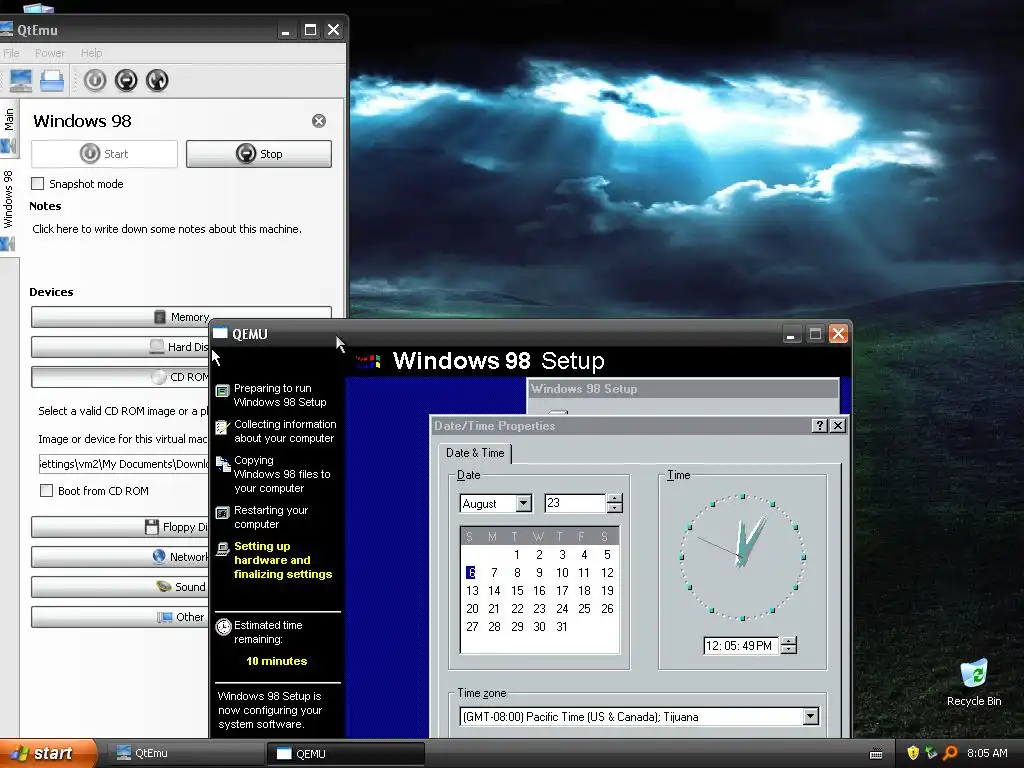The width and height of the screenshot is (1024, 768).
Task: Click the power on icon in QtEmu toolbar
Action: pyautogui.click(x=95, y=80)
